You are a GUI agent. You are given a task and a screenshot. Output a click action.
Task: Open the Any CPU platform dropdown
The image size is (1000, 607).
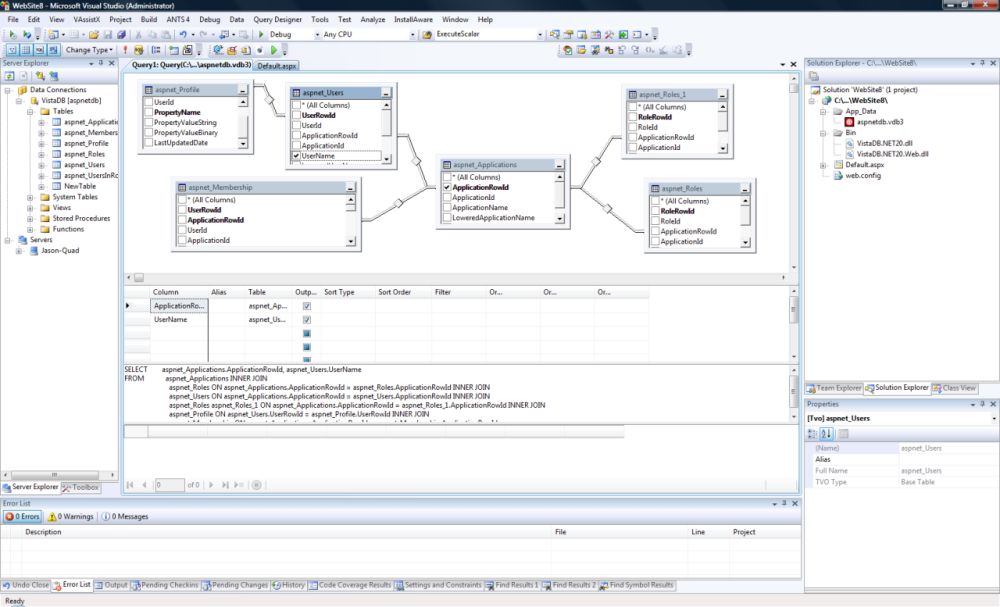click(413, 33)
